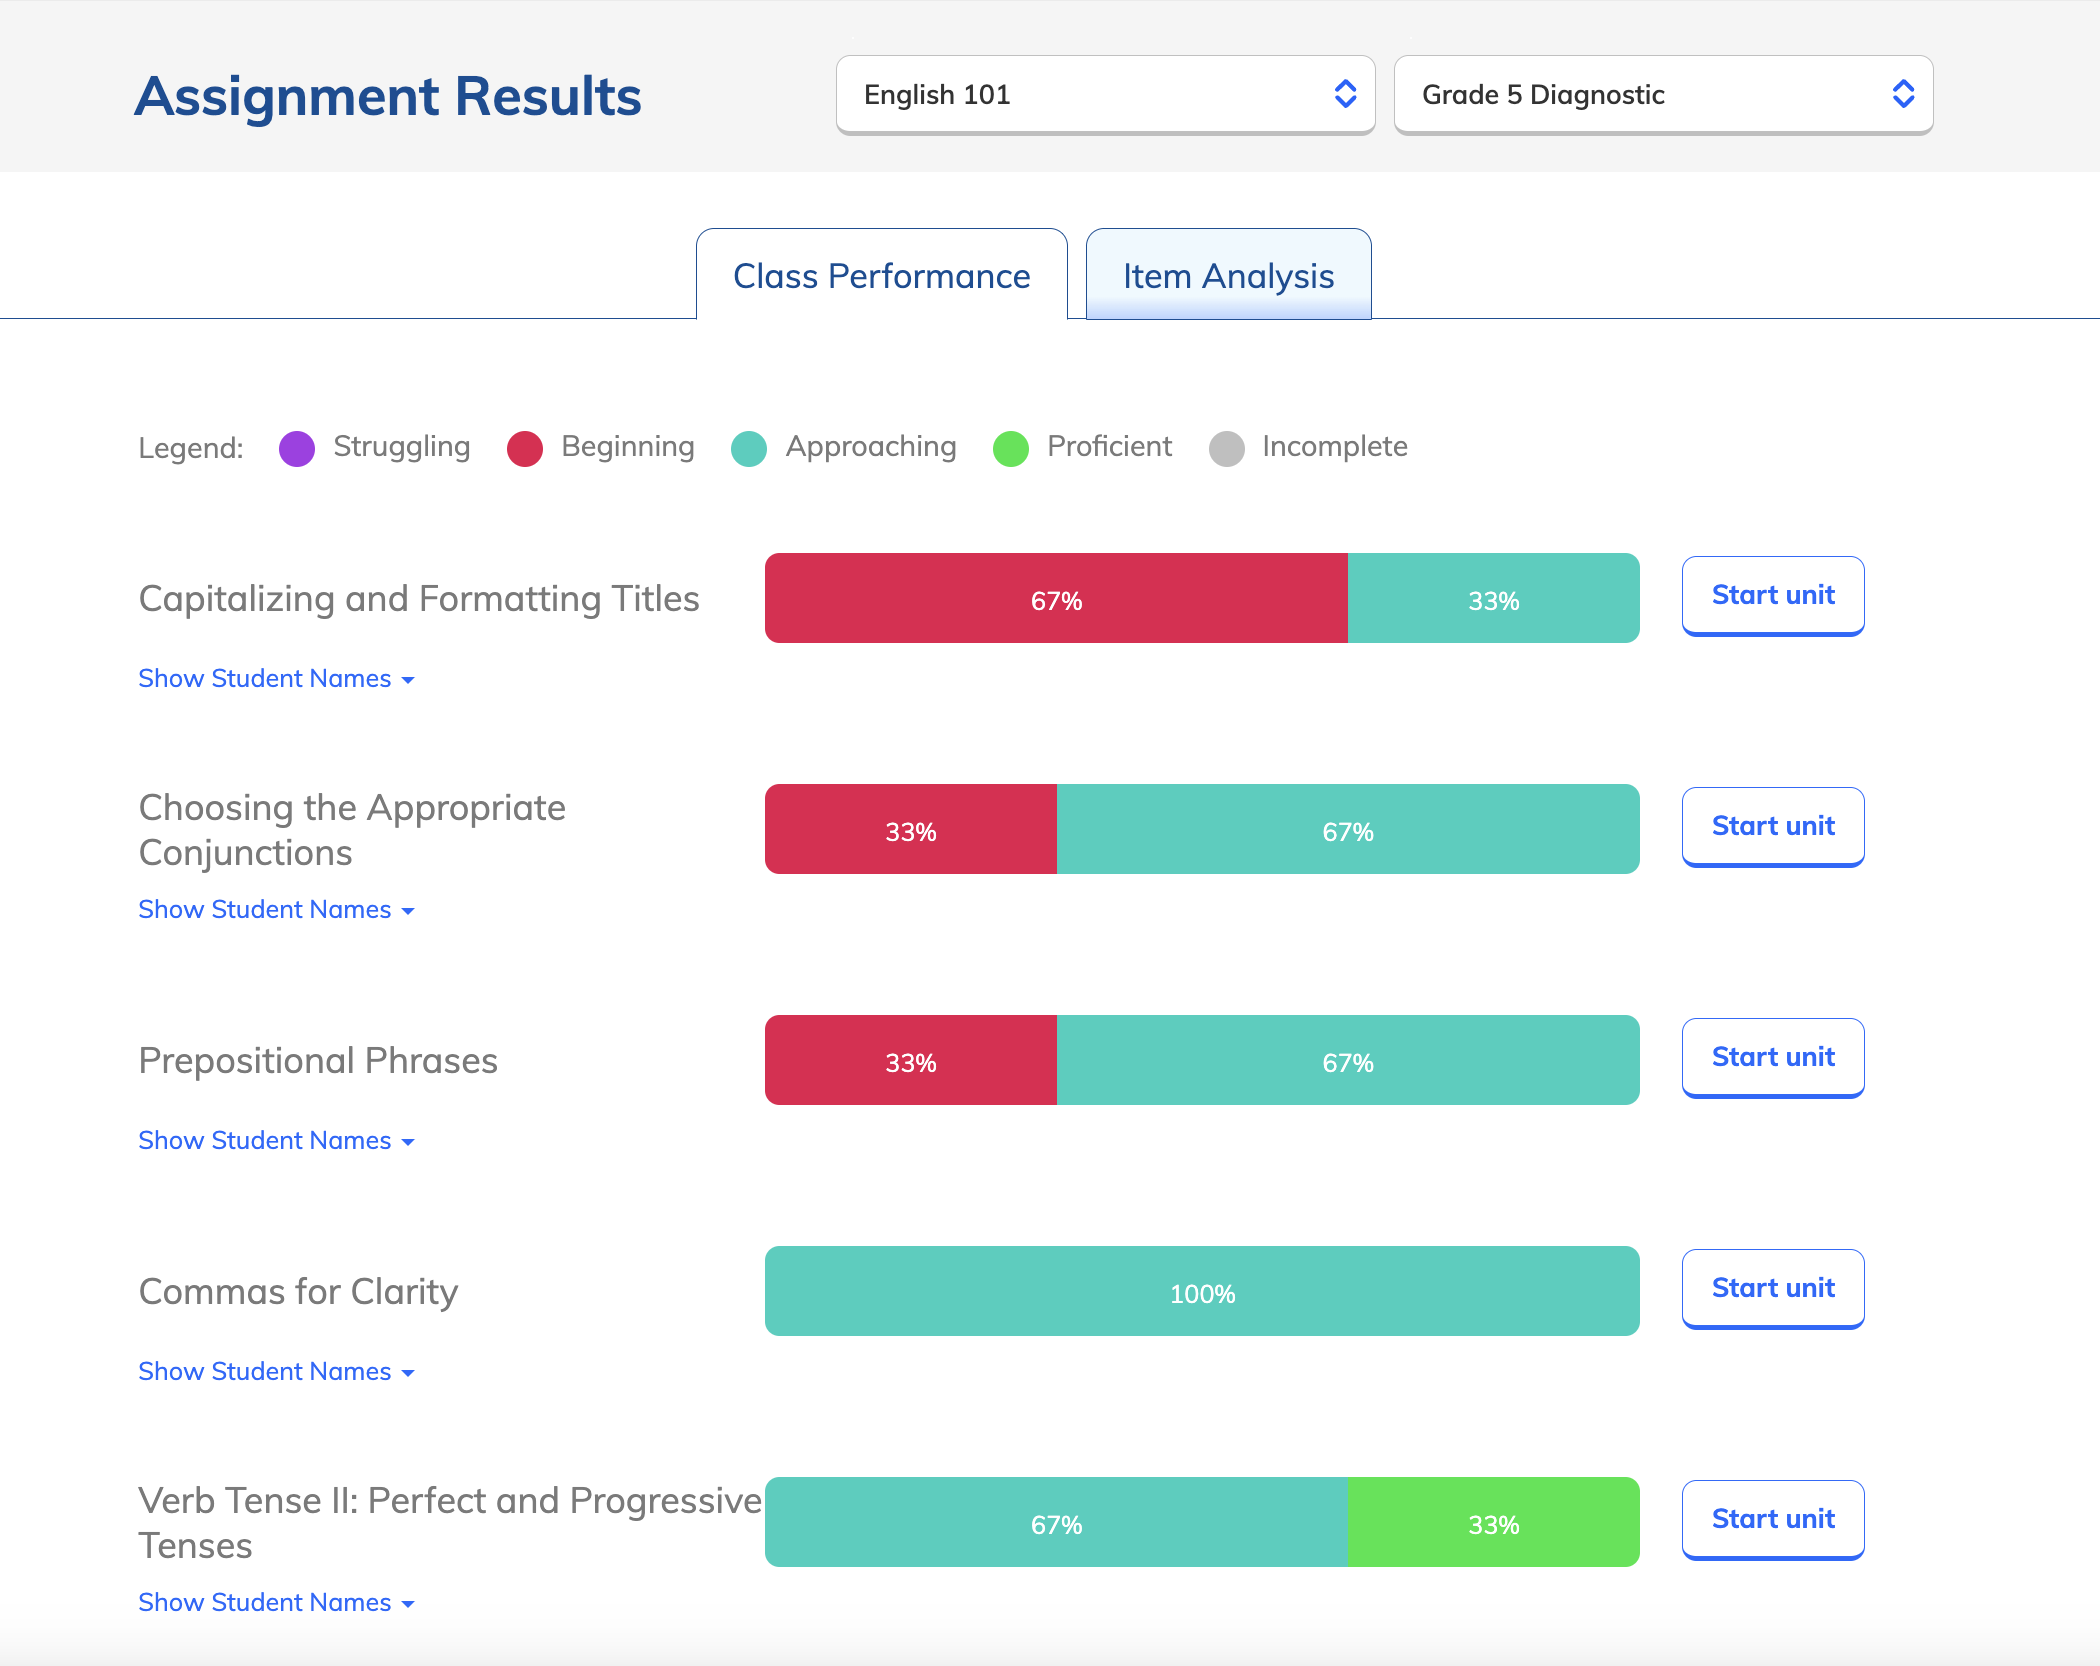Image resolution: width=2100 pixels, height=1666 pixels.
Task: Click the 67% Beginning segment for Capitalizing and Formatting Titles
Action: click(1056, 599)
